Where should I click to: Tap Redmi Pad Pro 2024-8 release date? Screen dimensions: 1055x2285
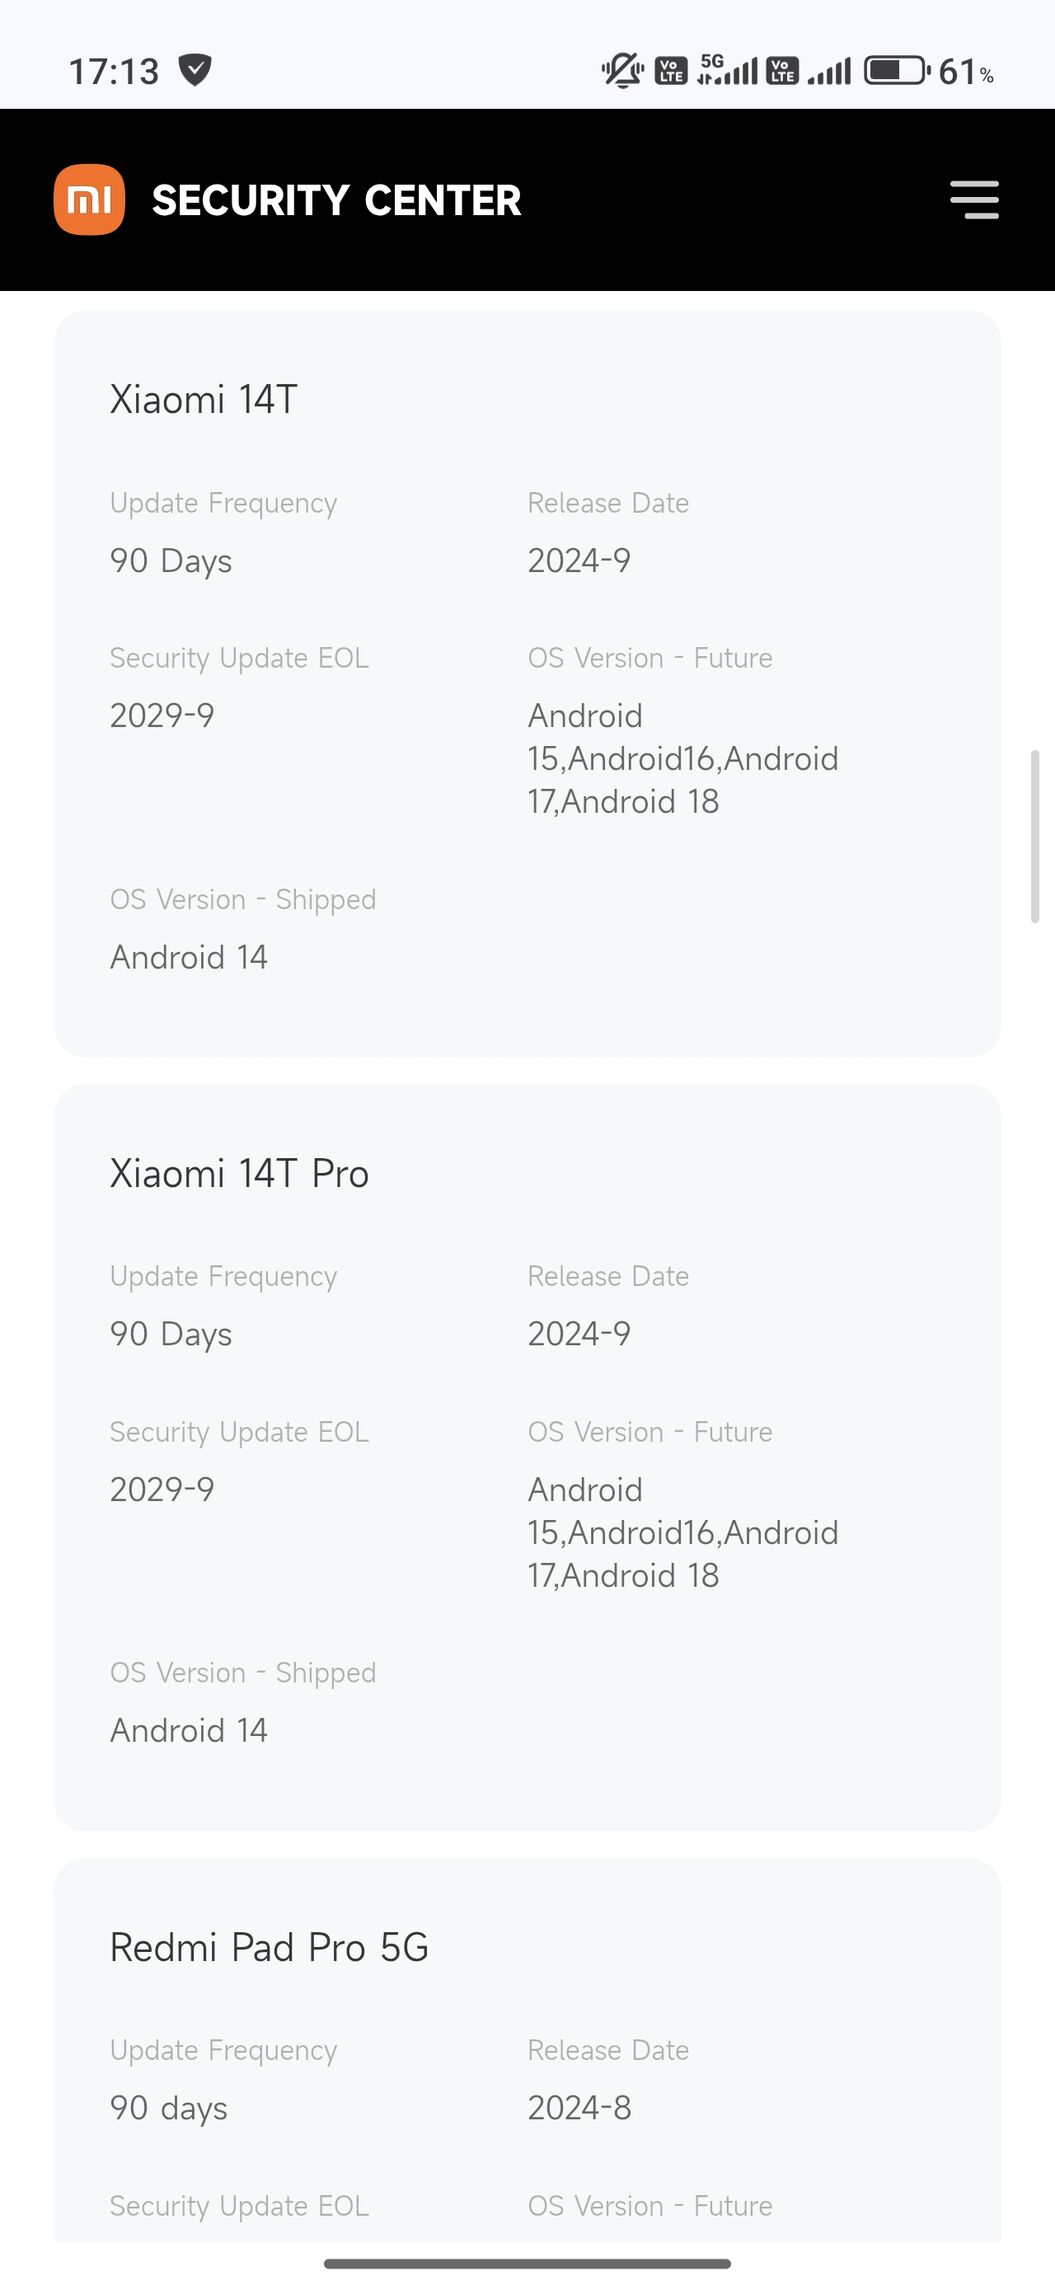click(579, 2108)
